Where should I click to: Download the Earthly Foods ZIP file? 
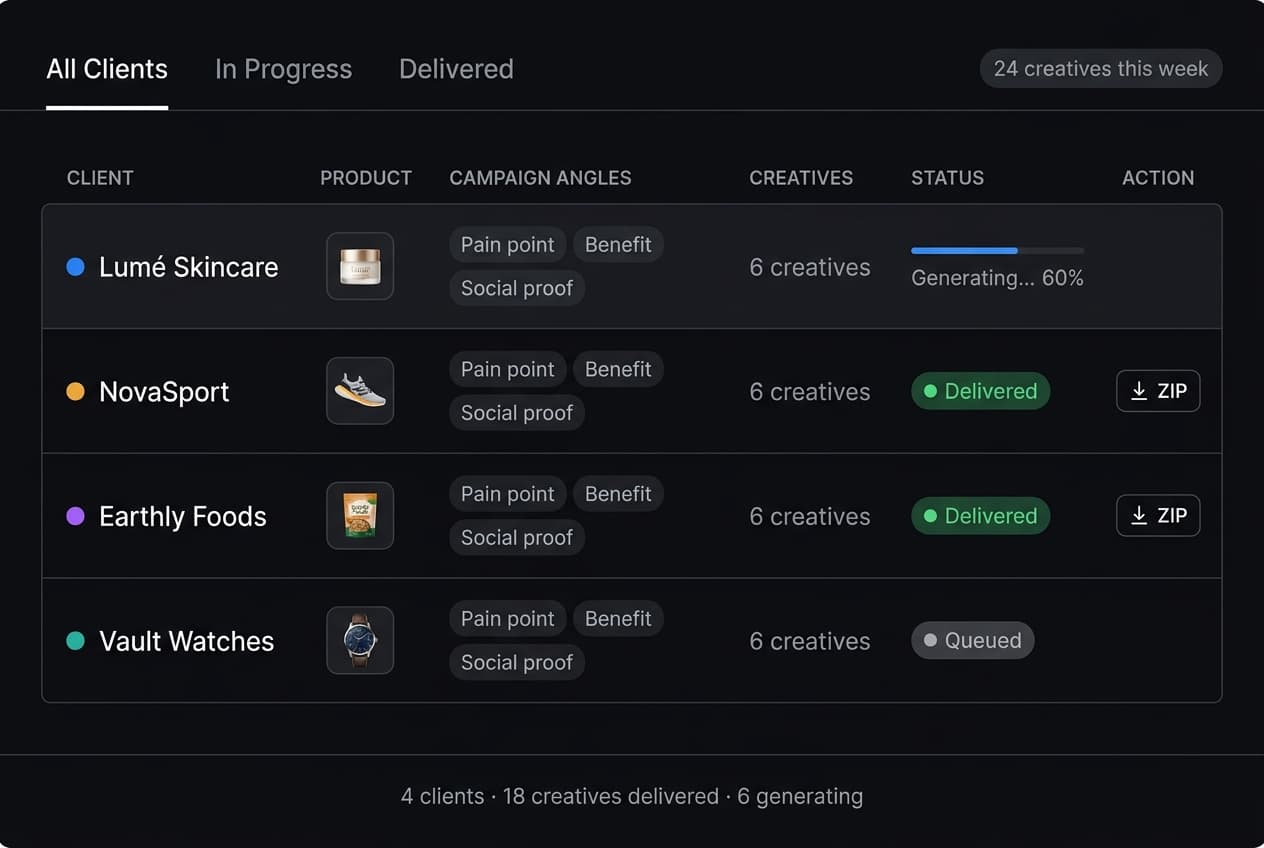pos(1158,516)
